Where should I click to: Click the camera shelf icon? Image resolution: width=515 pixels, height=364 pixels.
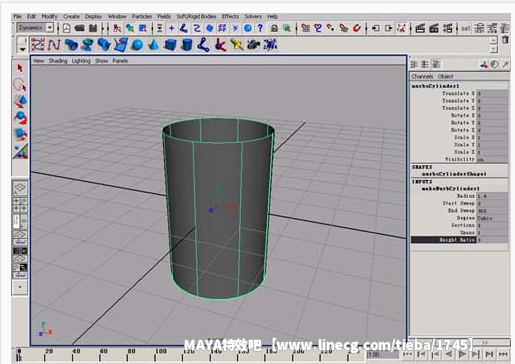(x=253, y=44)
